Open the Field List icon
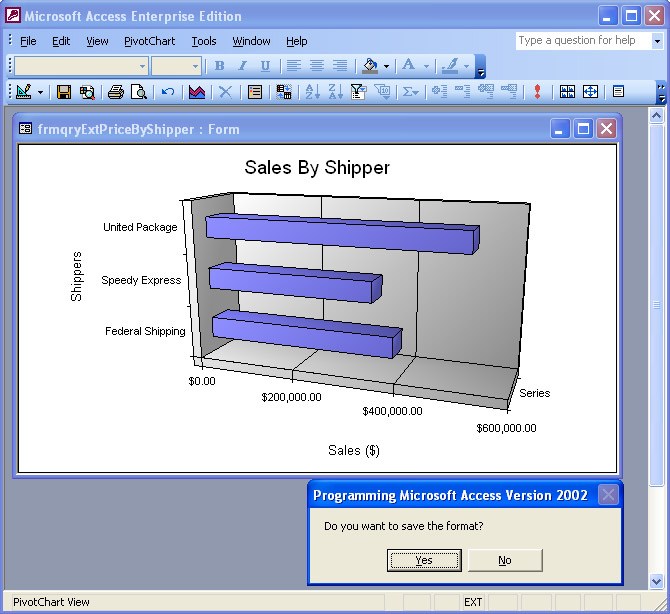670x614 pixels. (x=255, y=92)
